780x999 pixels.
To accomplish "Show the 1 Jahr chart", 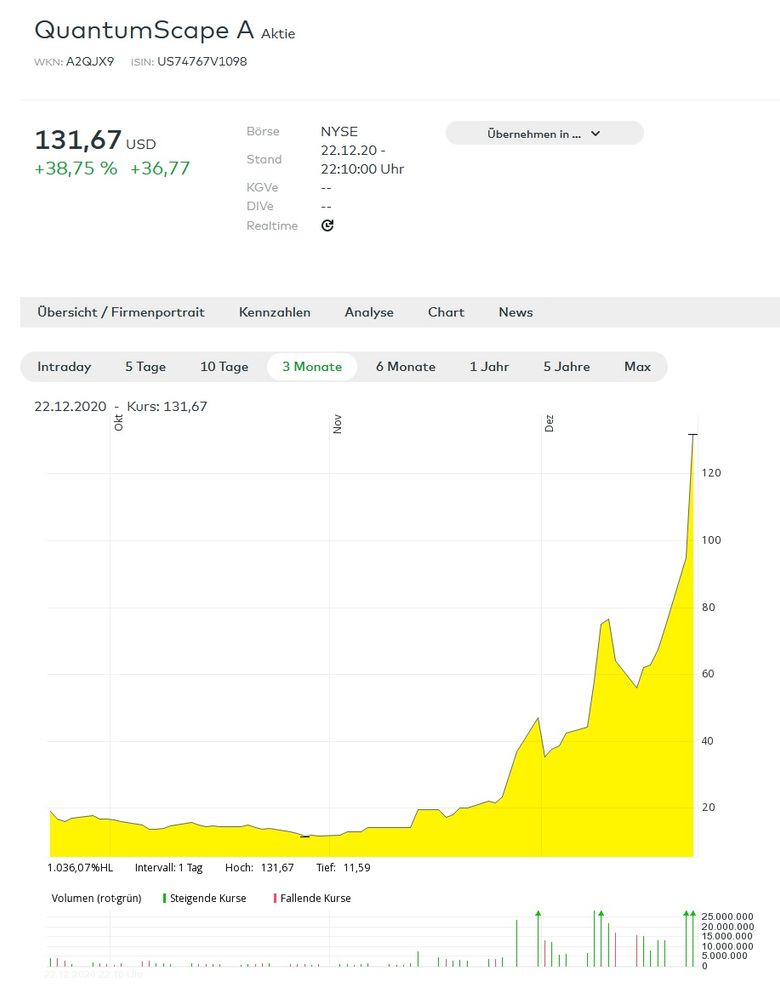I will click(x=489, y=367).
